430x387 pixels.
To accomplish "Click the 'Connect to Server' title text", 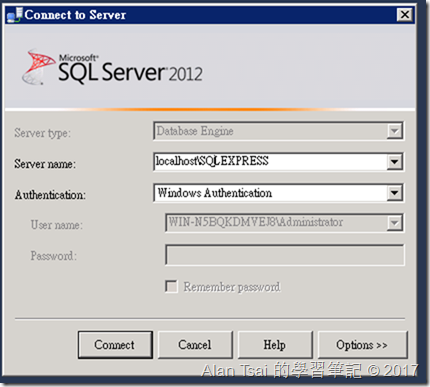I will point(75,15).
